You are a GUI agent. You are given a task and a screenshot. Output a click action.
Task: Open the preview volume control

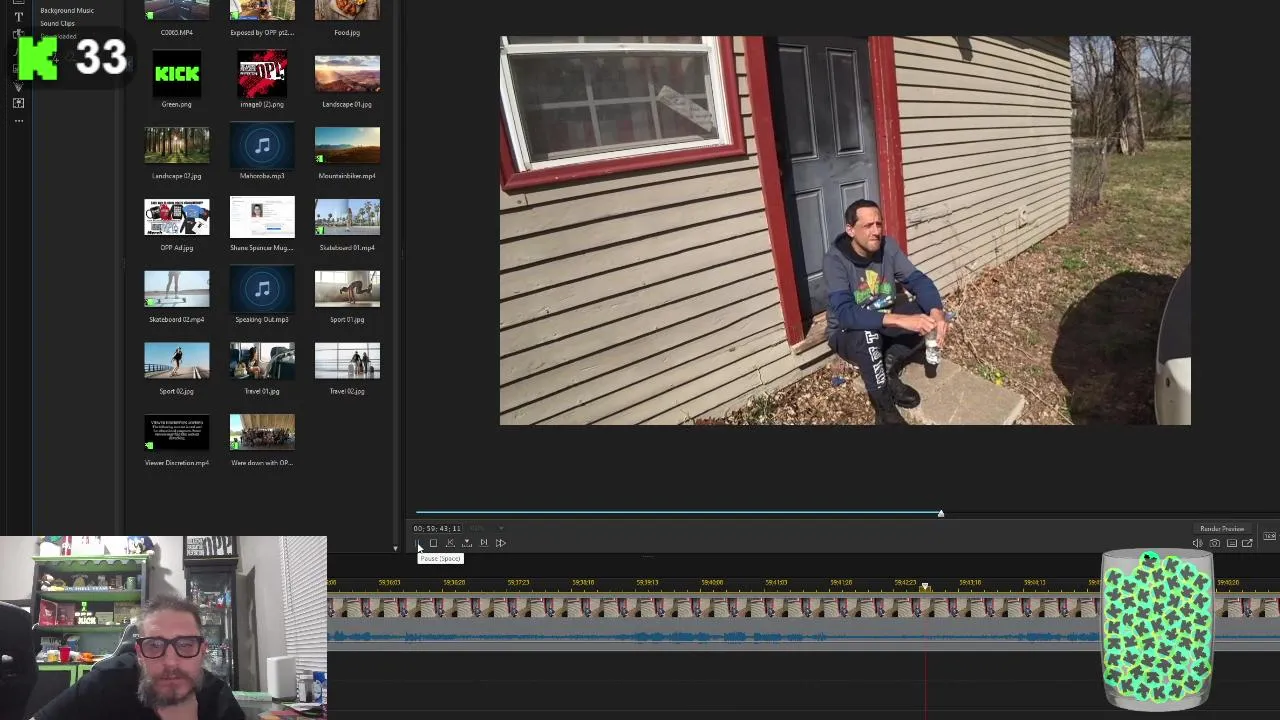pos(1197,543)
